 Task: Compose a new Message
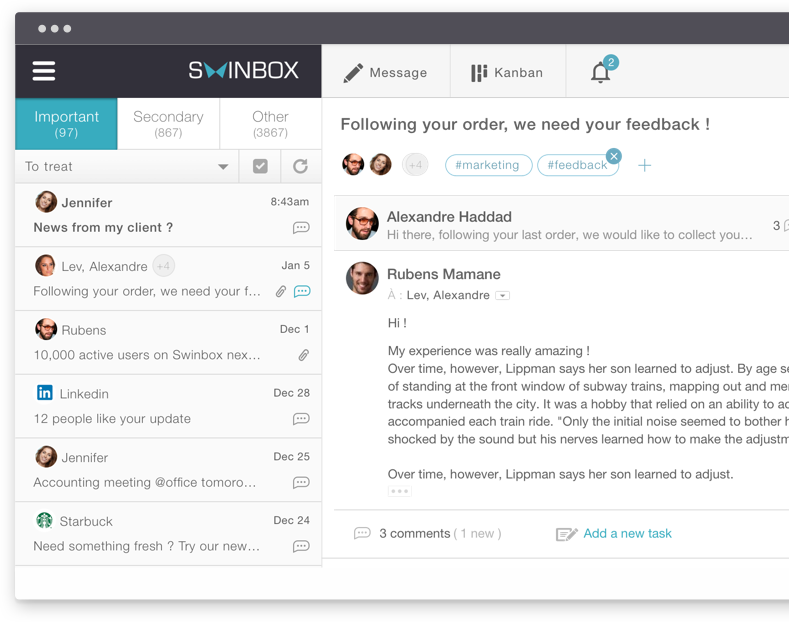pos(386,72)
